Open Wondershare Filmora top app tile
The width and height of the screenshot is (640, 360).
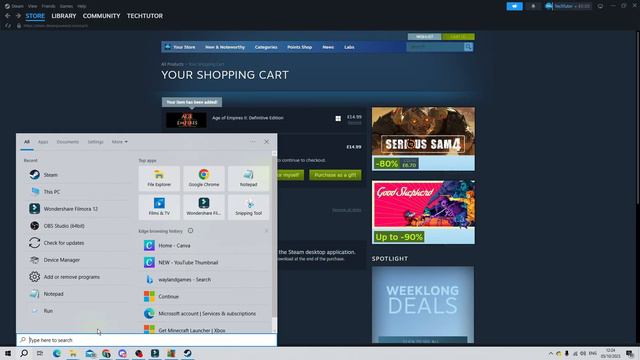pos(204,207)
